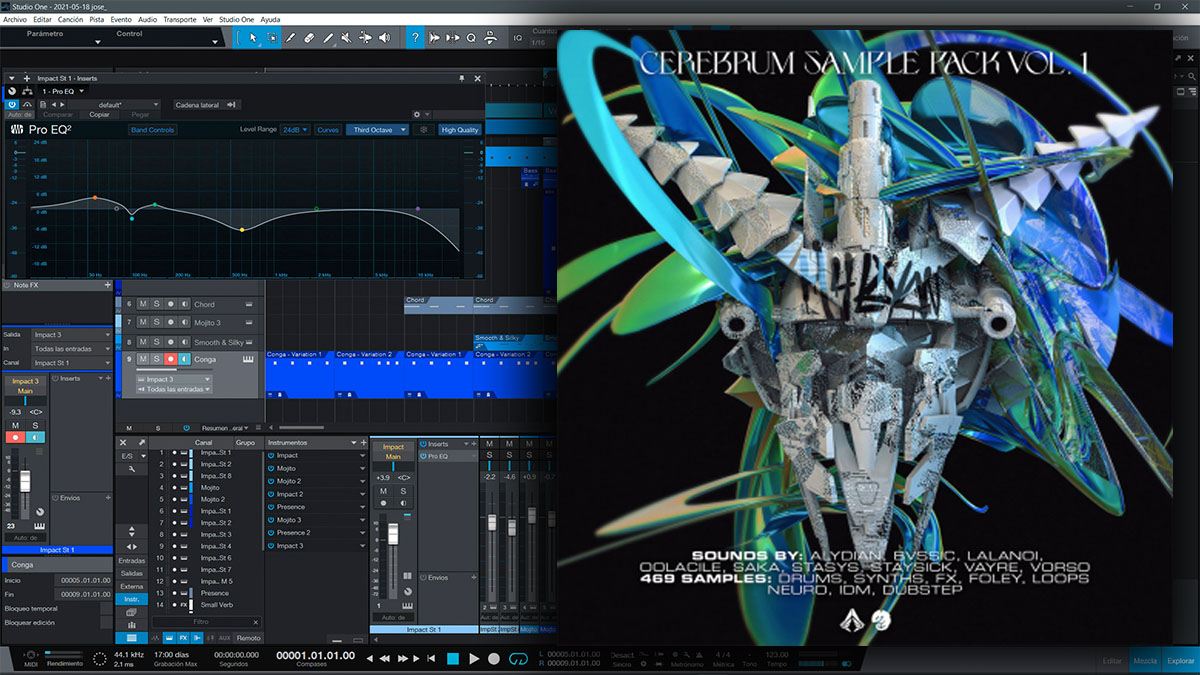Open the Level Range 24dB dropdown

point(294,130)
